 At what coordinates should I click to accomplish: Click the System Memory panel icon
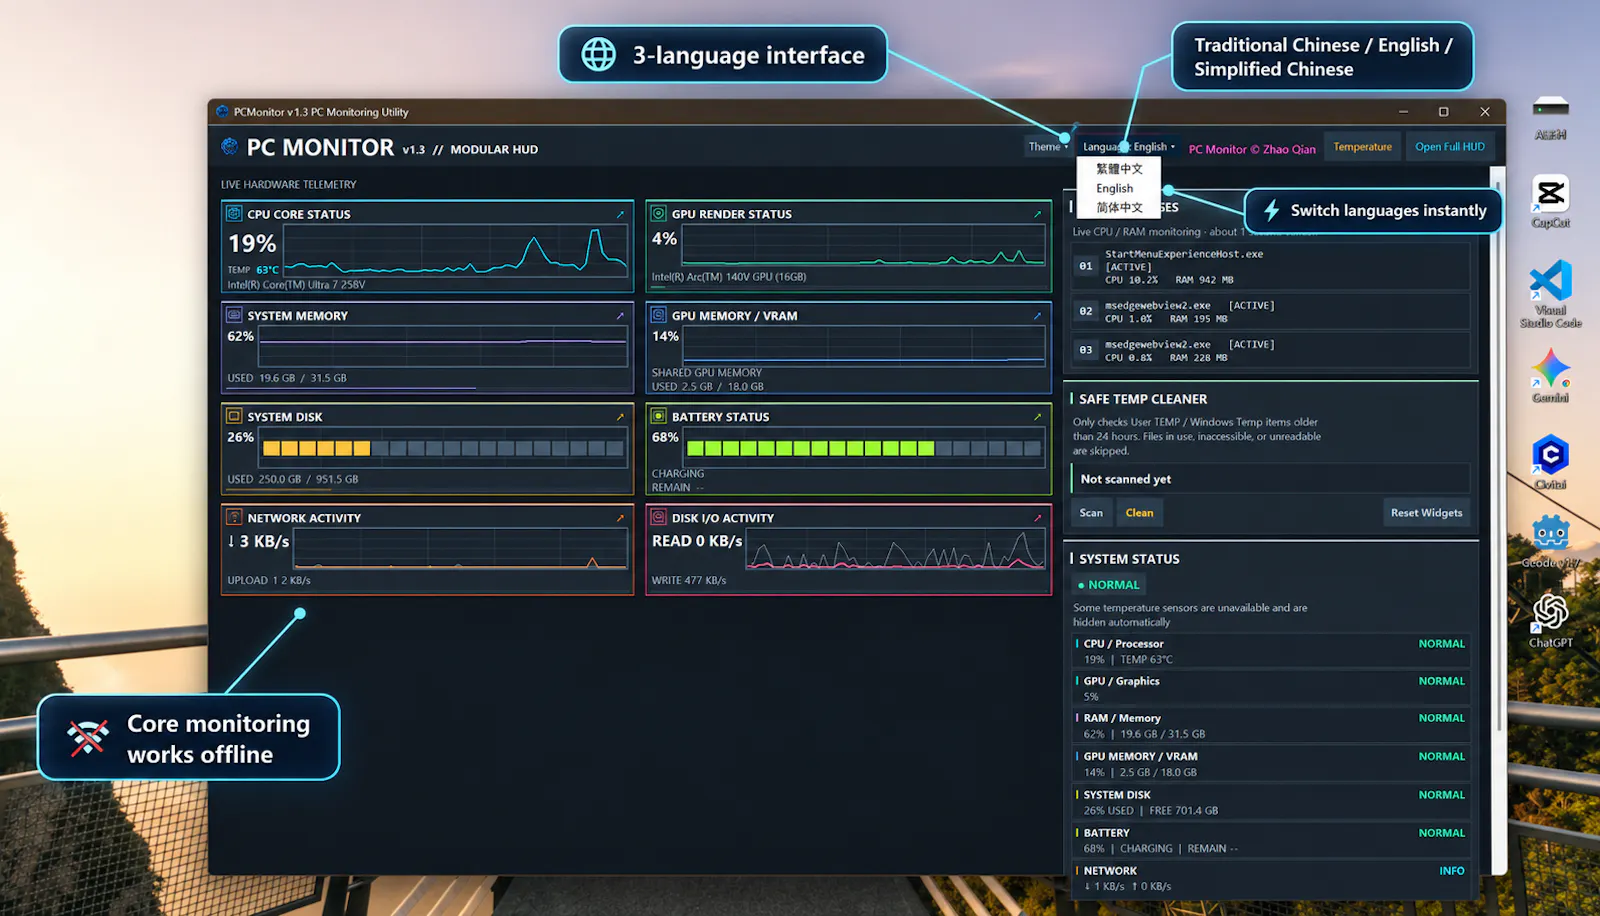point(234,315)
